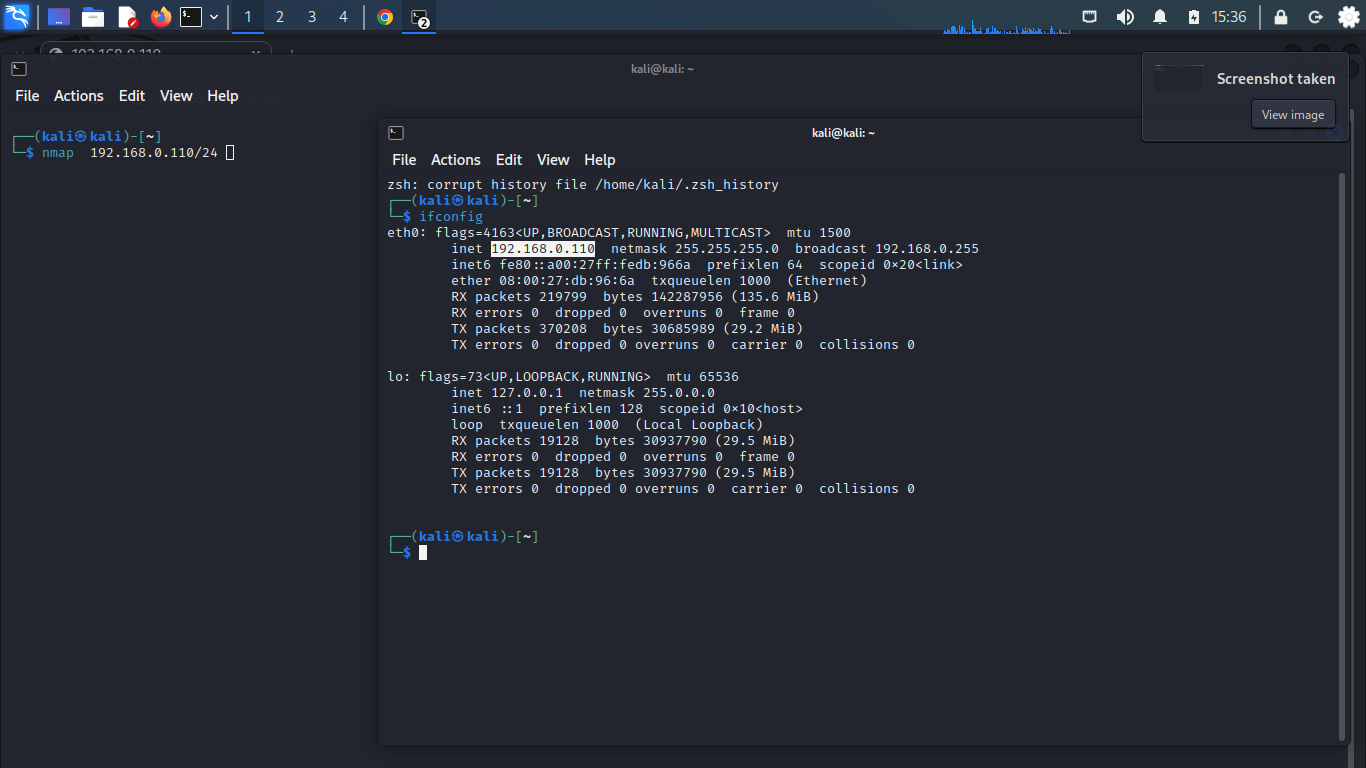This screenshot has height=768, width=1366.
Task: Click the 15:36 clock
Action: click(1229, 17)
